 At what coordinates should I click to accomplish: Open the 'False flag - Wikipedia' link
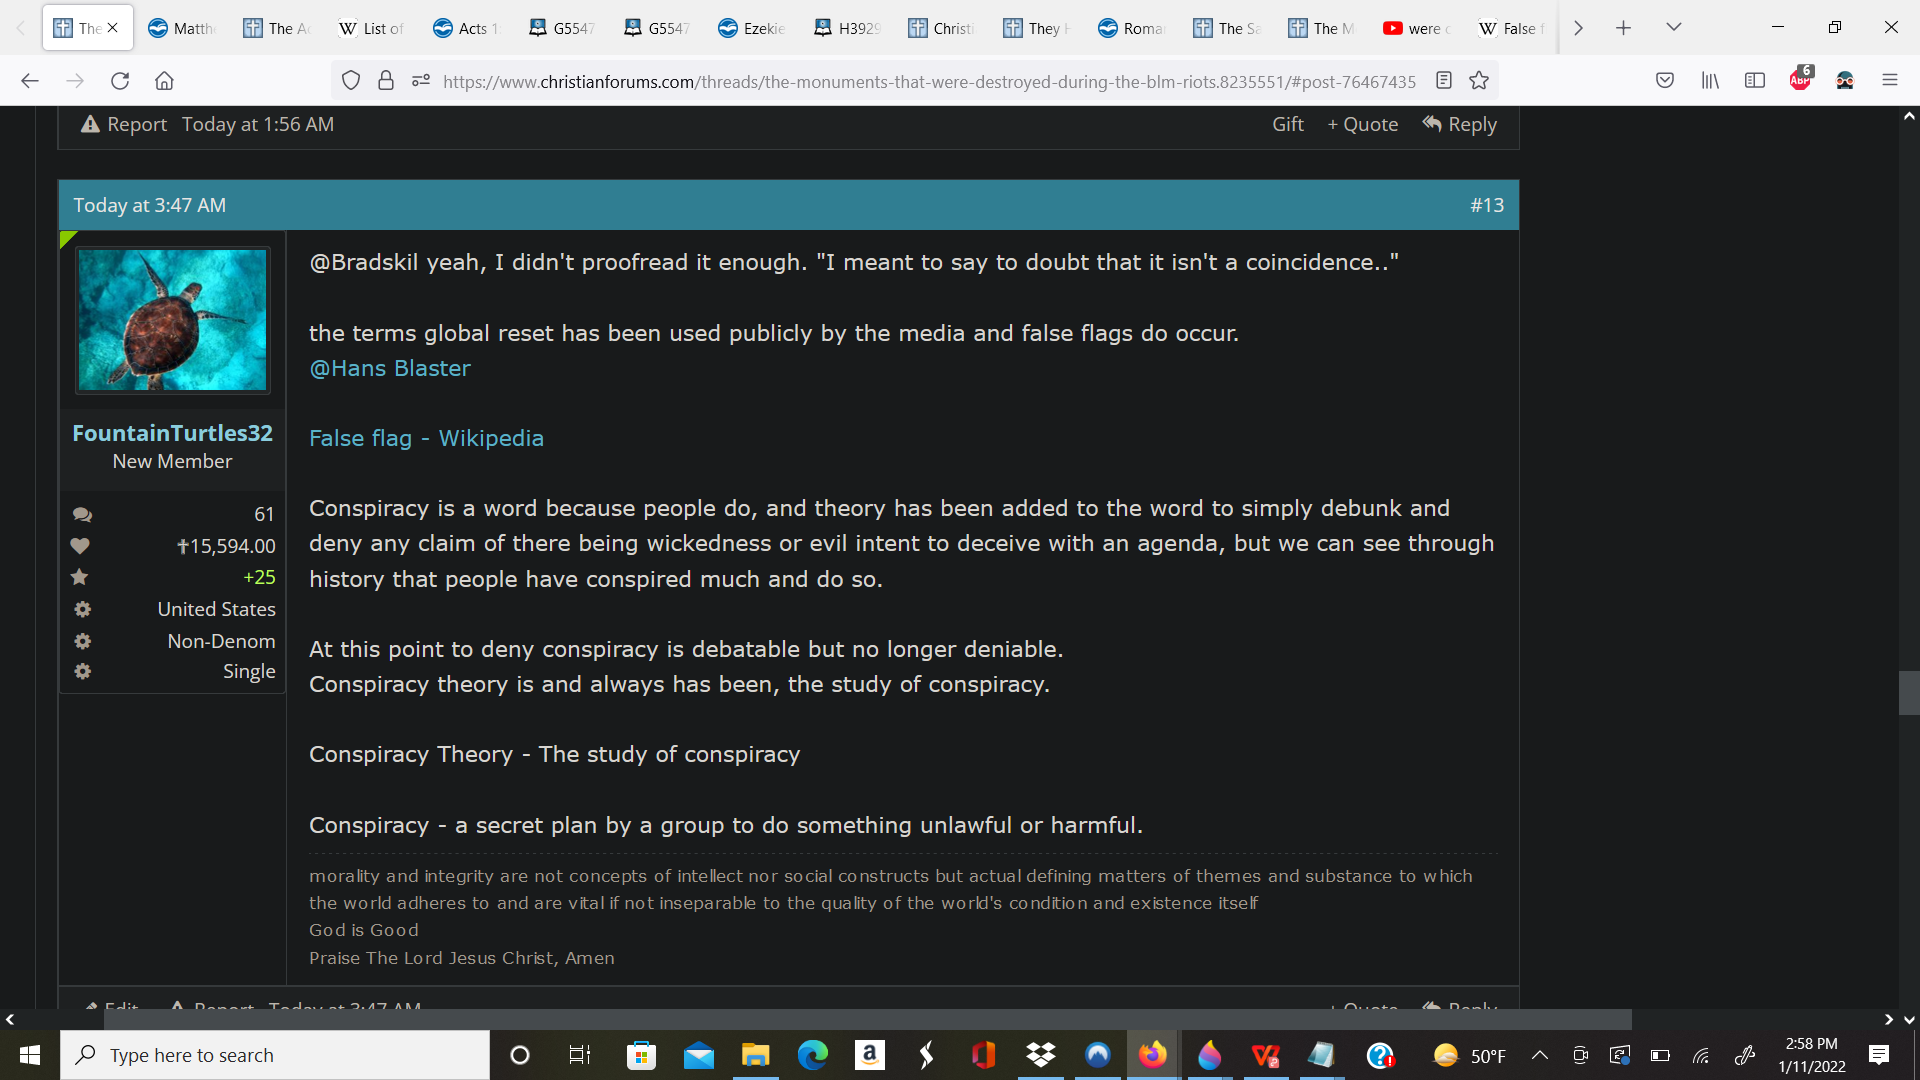click(426, 438)
